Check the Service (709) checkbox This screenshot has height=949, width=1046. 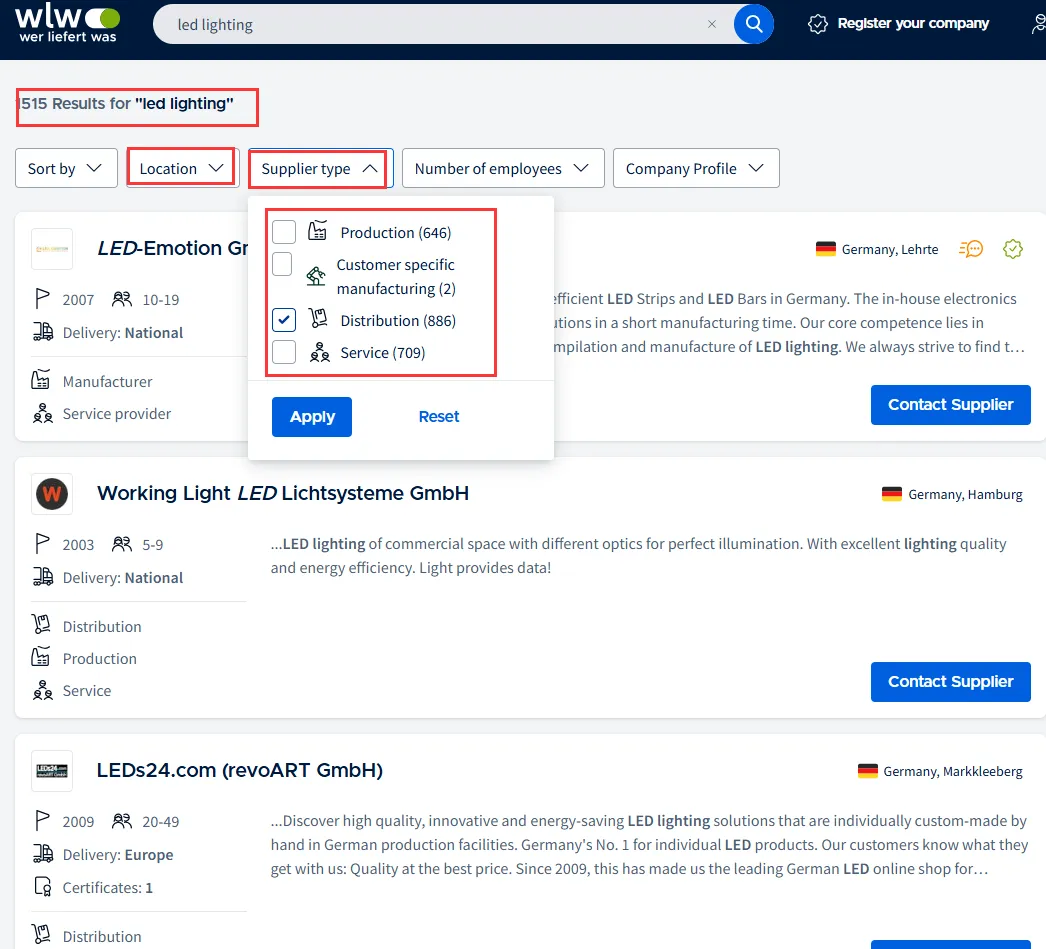click(x=284, y=352)
